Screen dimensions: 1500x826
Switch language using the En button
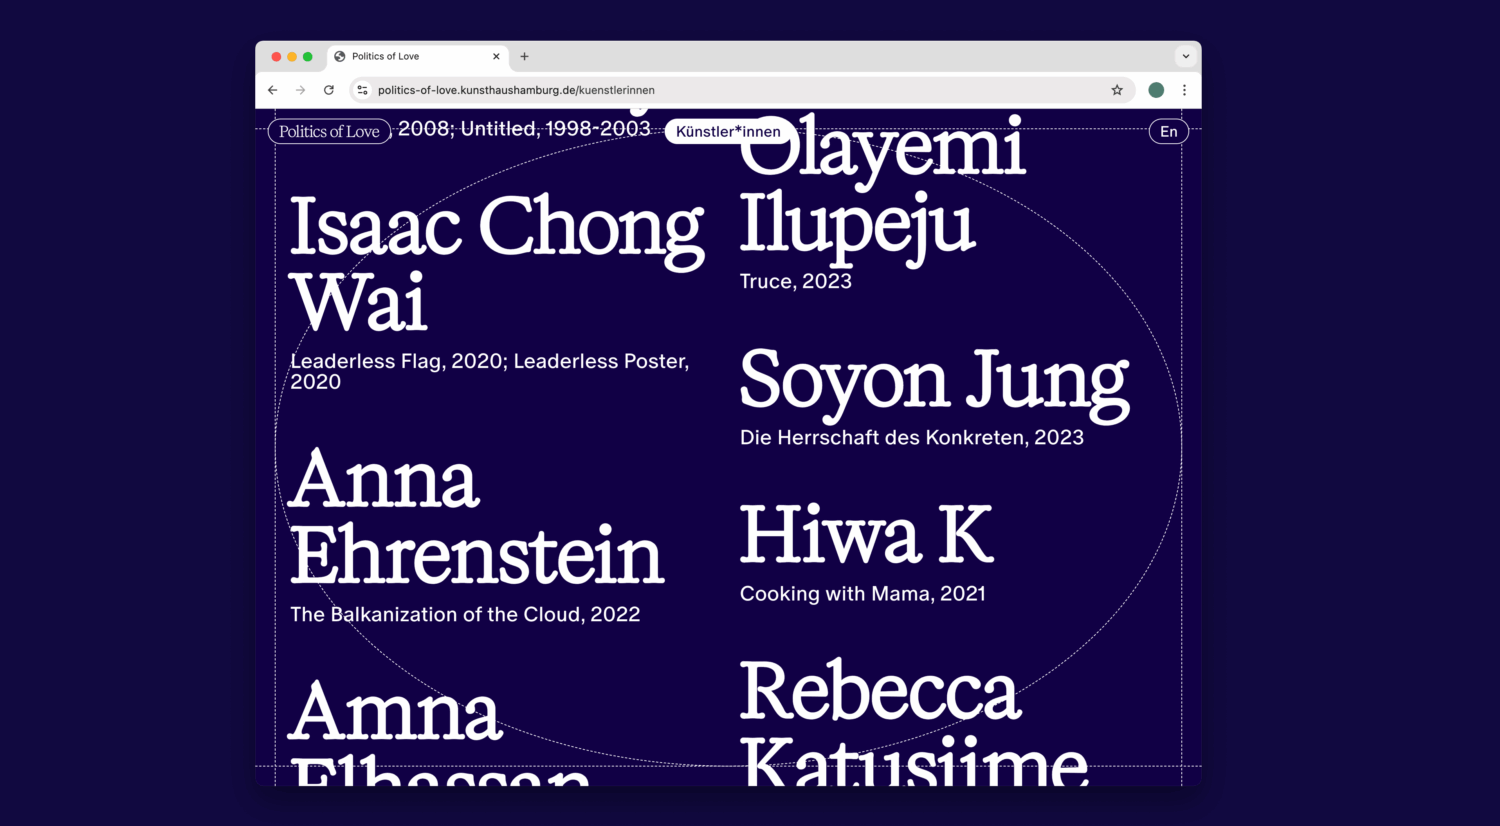pos(1168,132)
